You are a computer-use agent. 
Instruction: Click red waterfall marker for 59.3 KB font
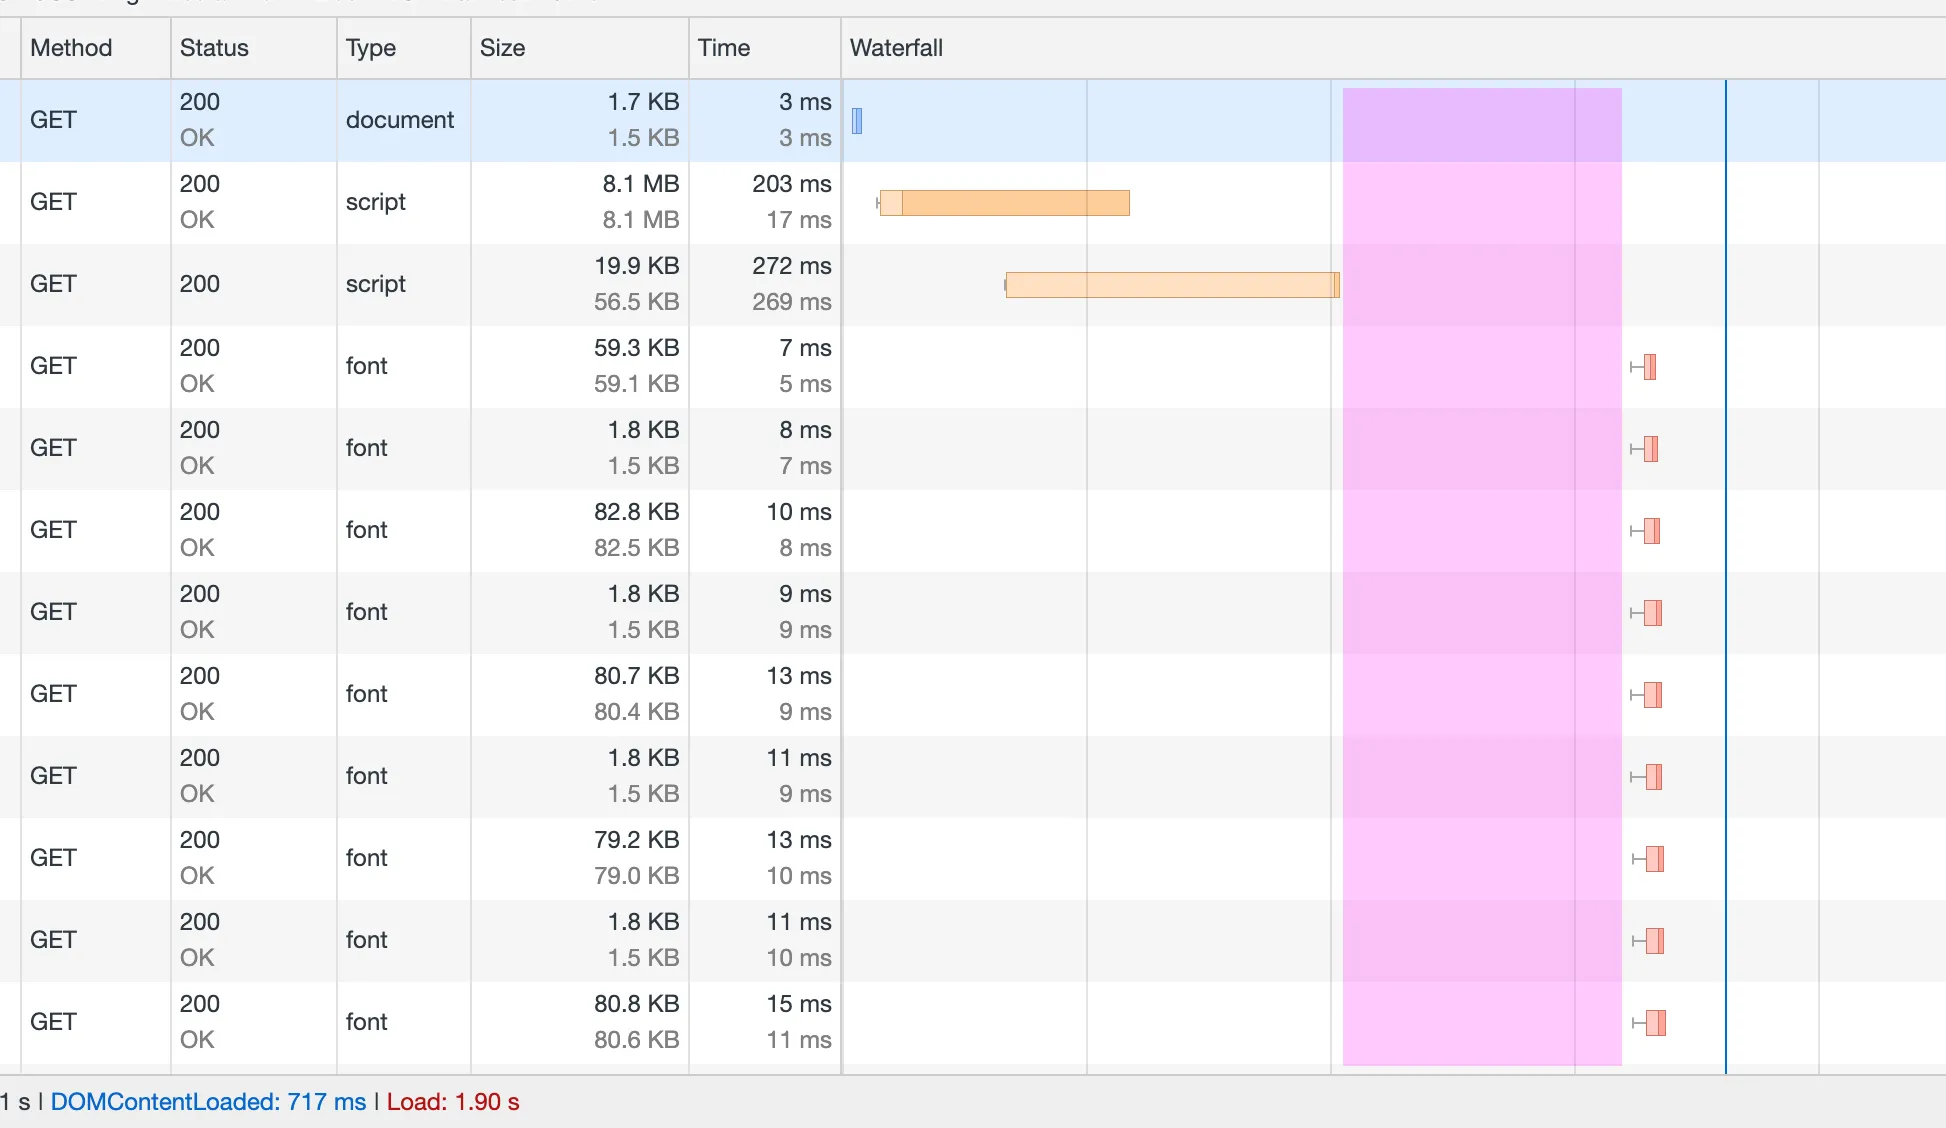(x=1650, y=367)
